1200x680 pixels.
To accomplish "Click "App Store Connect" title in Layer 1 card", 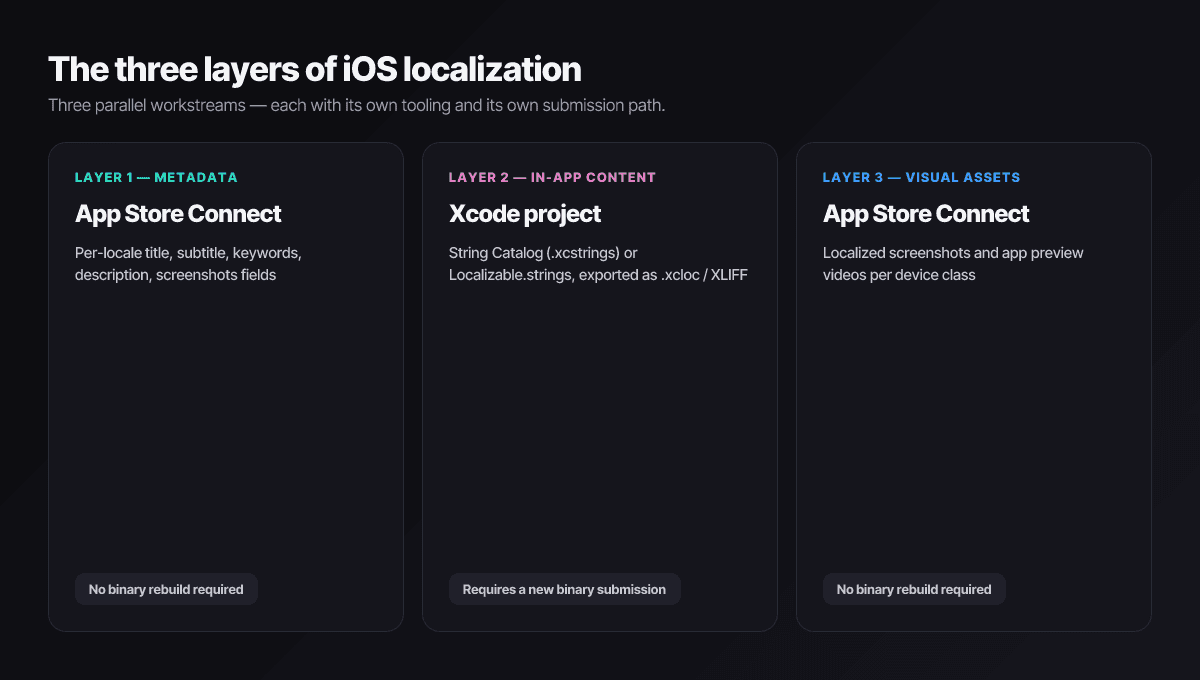I will pyautogui.click(x=178, y=213).
